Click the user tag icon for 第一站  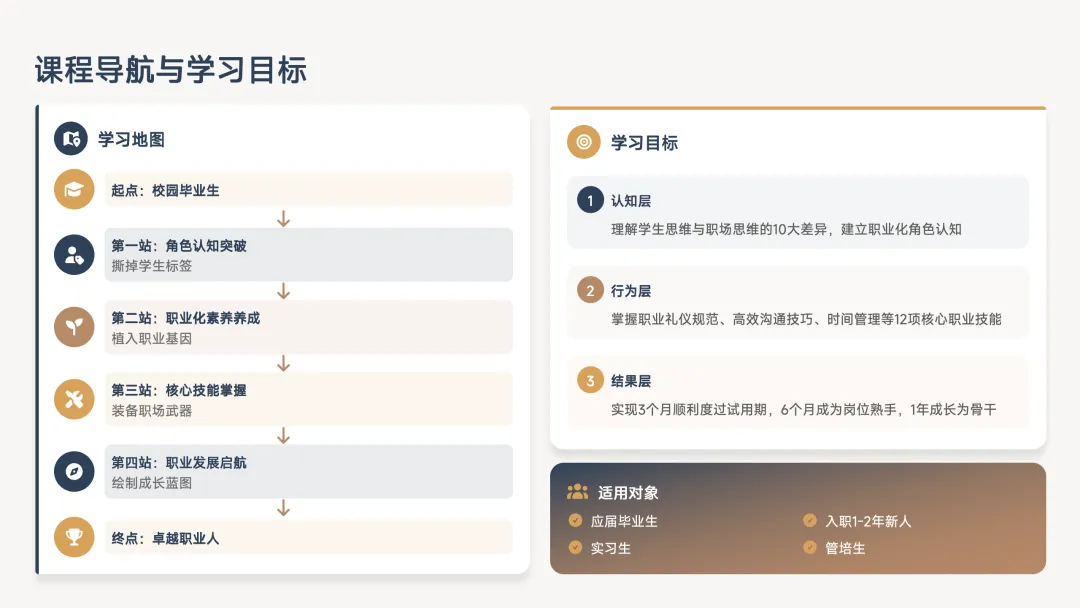(74, 255)
